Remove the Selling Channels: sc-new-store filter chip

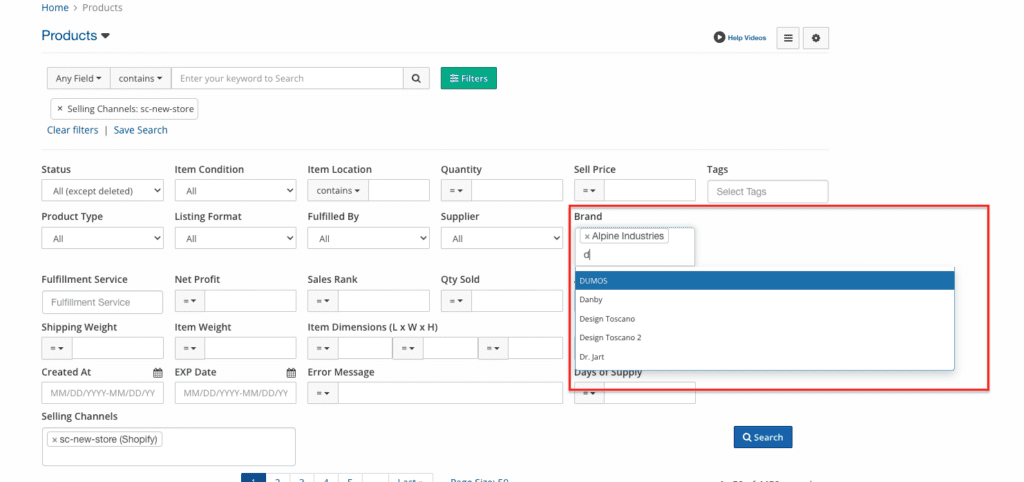[60, 108]
